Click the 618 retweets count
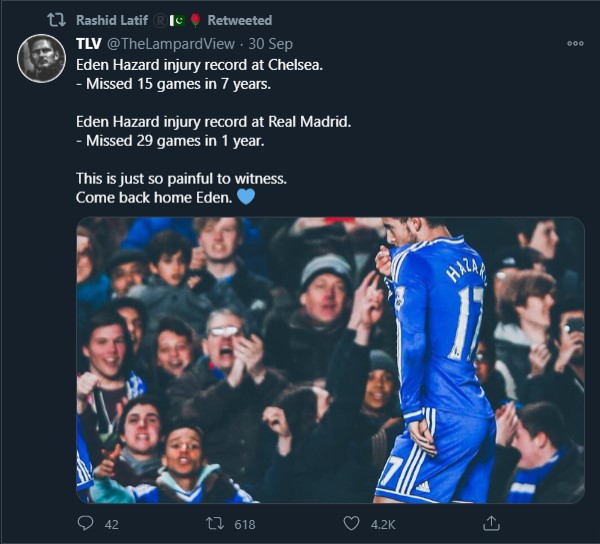Viewport: 600px width, 544px height. 245,524
